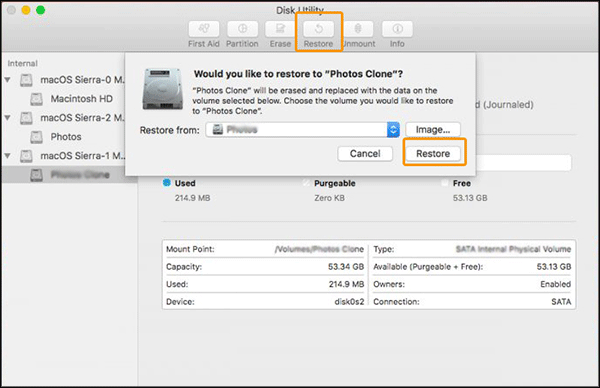This screenshot has width=600, height=388.
Task: Run First Aid from the toolbar
Action: (x=204, y=29)
